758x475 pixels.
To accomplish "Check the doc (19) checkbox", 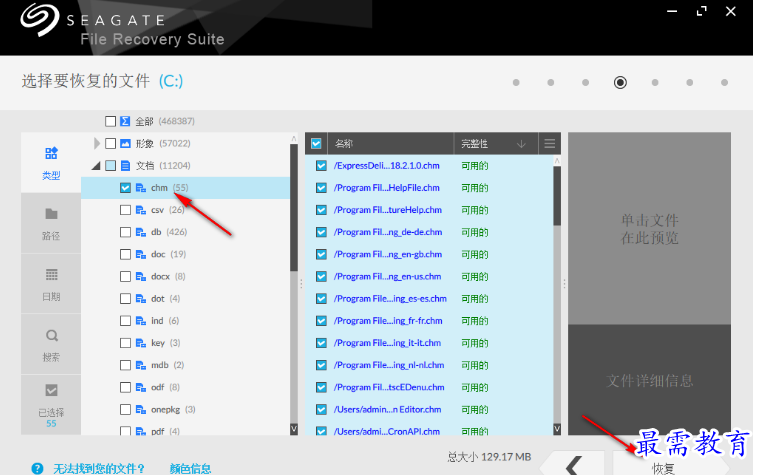I will coord(125,254).
